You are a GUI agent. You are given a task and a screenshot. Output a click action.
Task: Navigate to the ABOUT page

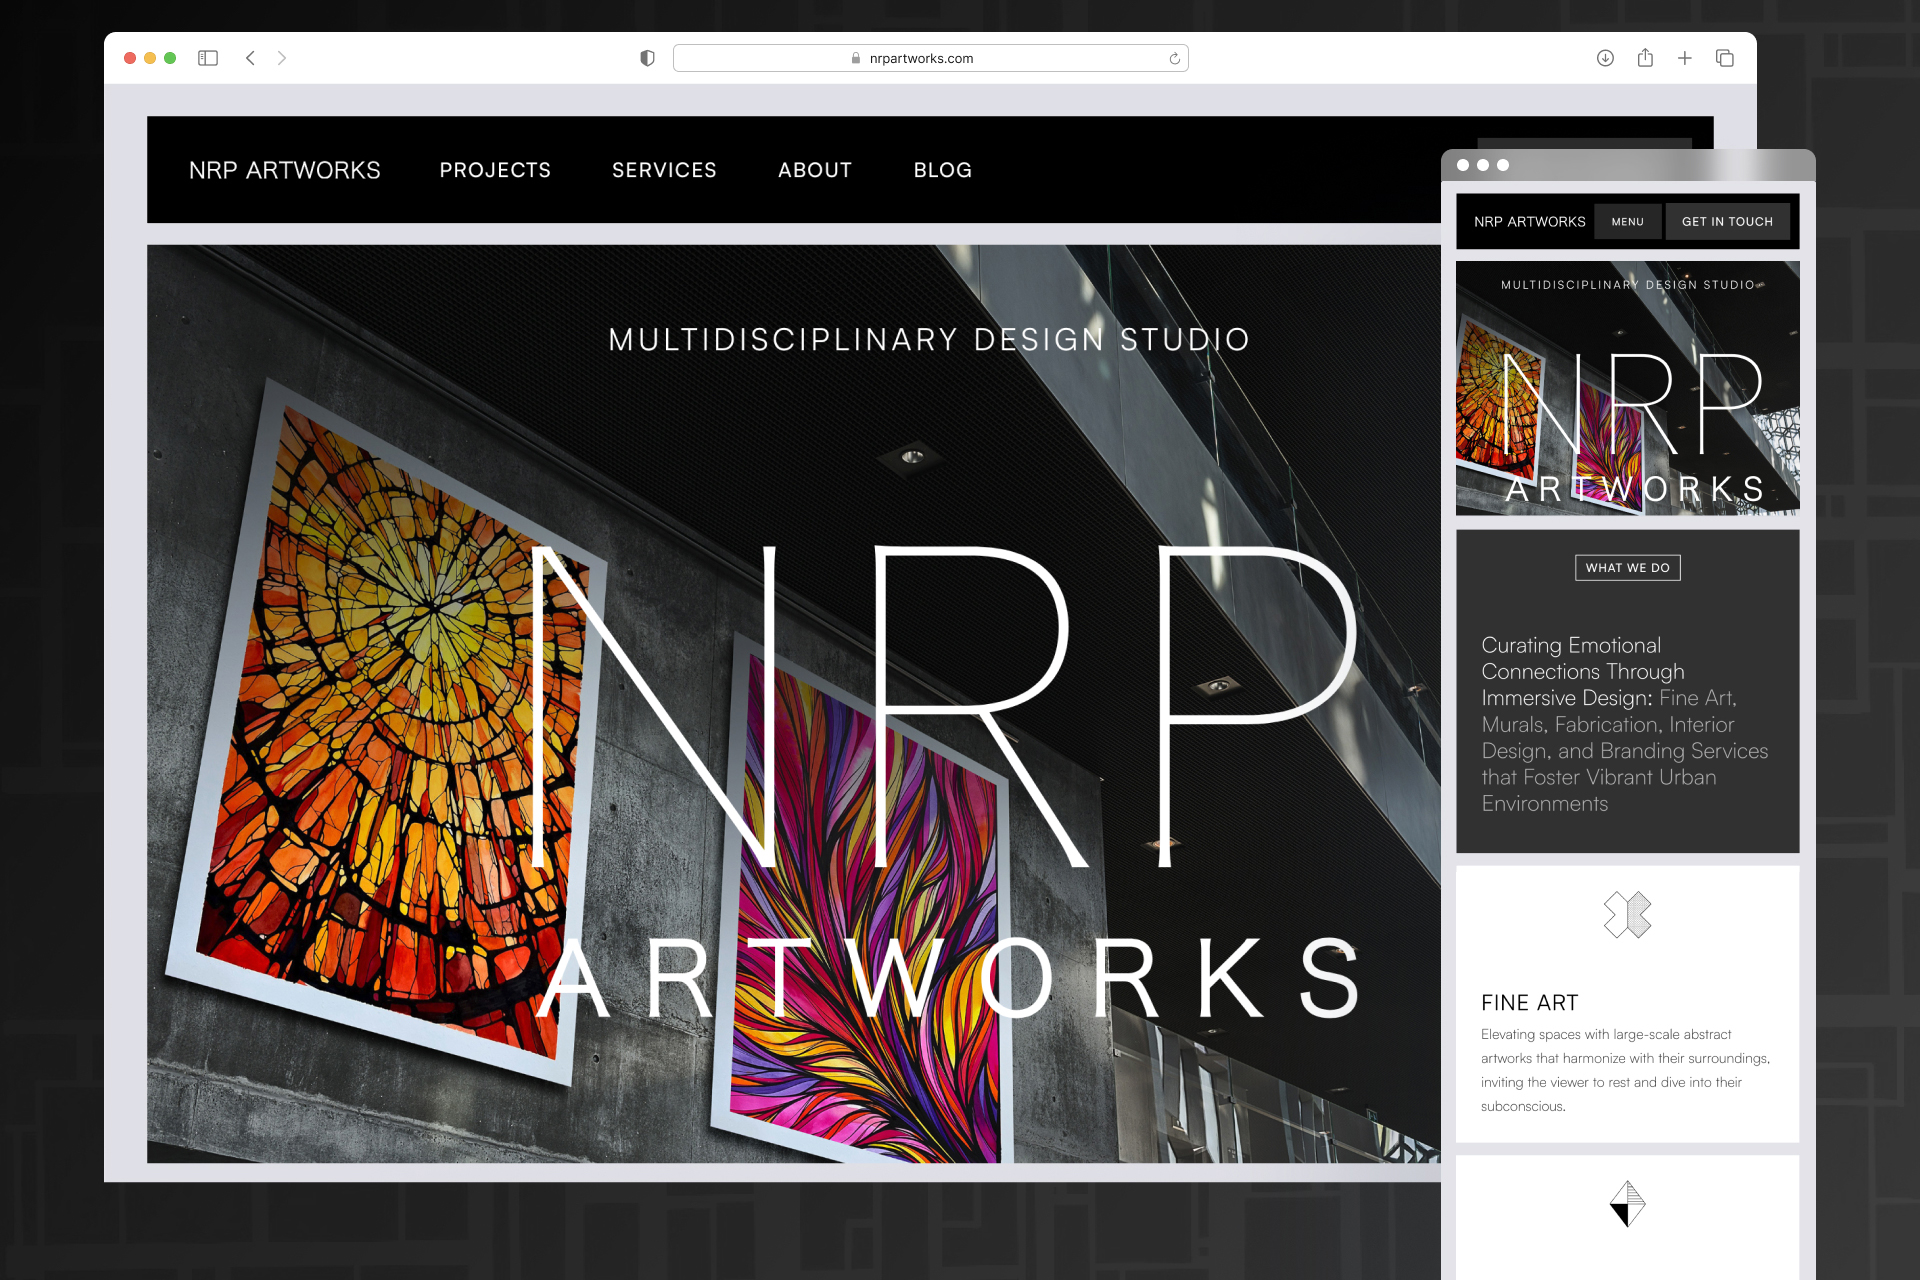tap(814, 170)
